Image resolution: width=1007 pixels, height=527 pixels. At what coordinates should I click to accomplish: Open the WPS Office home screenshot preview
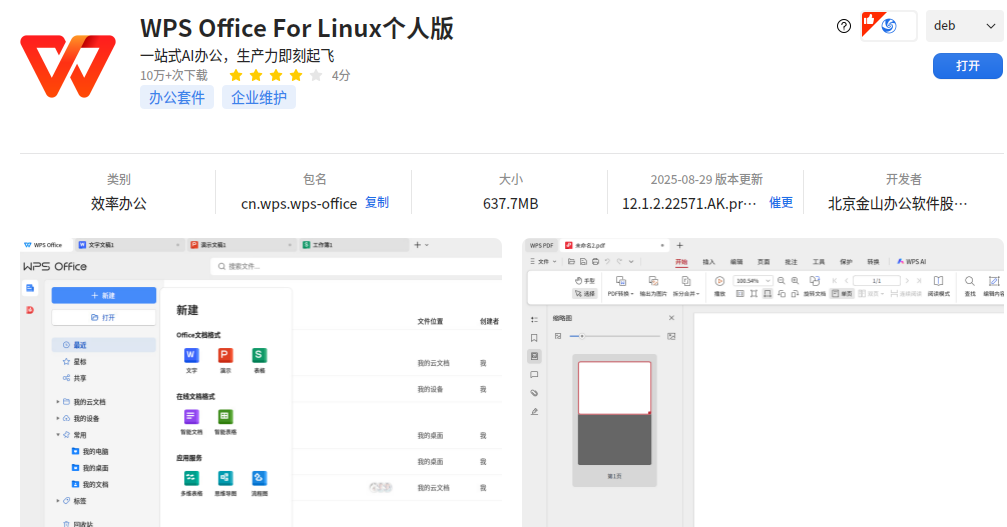[261, 383]
